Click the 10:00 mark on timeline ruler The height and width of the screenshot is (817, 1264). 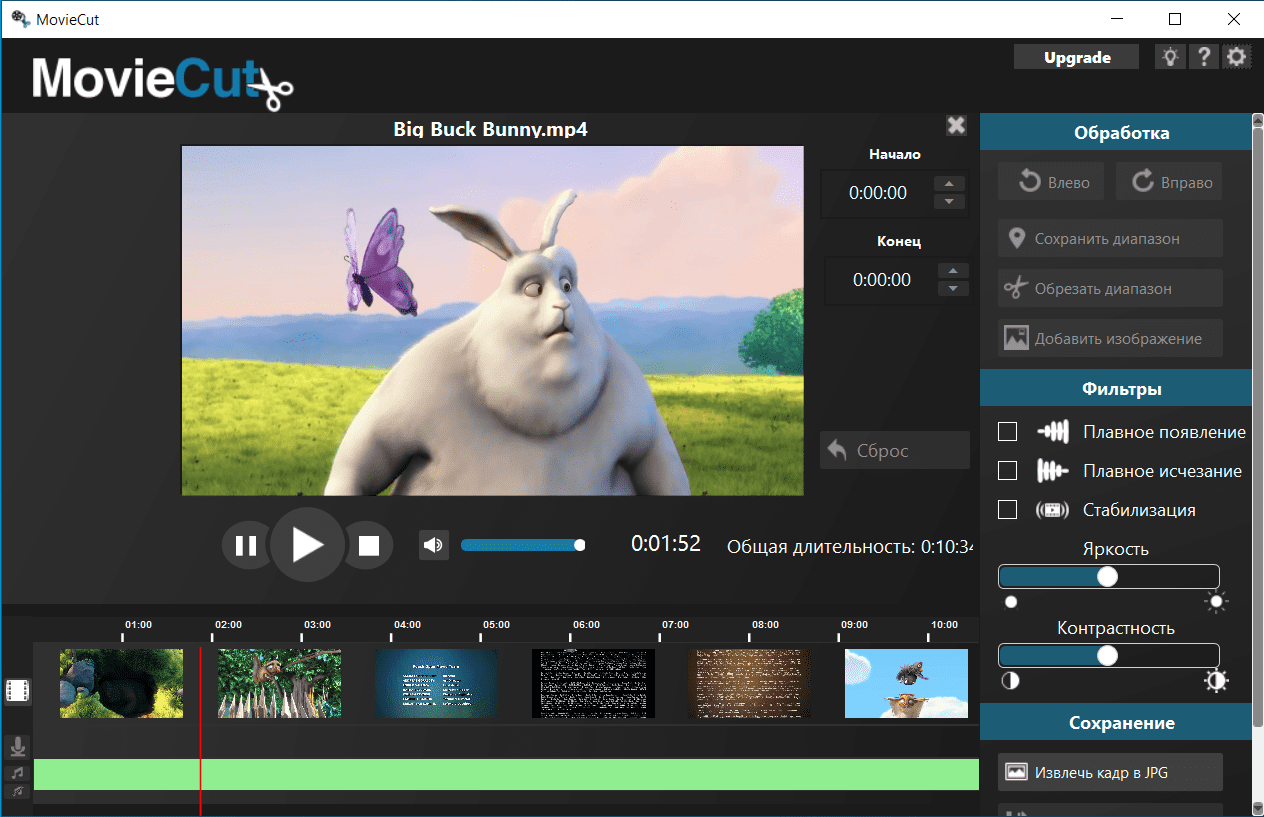pyautogui.click(x=944, y=625)
